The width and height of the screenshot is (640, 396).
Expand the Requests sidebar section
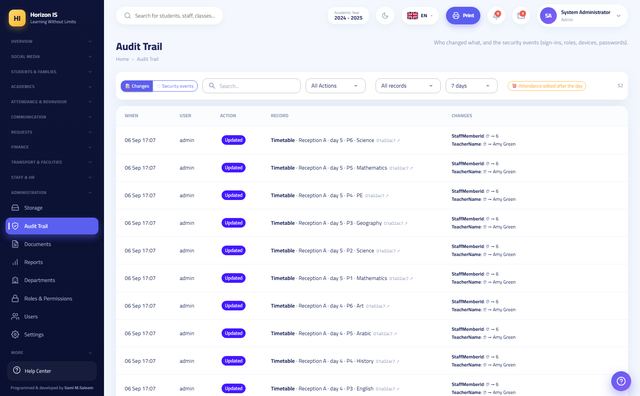[x=51, y=132]
